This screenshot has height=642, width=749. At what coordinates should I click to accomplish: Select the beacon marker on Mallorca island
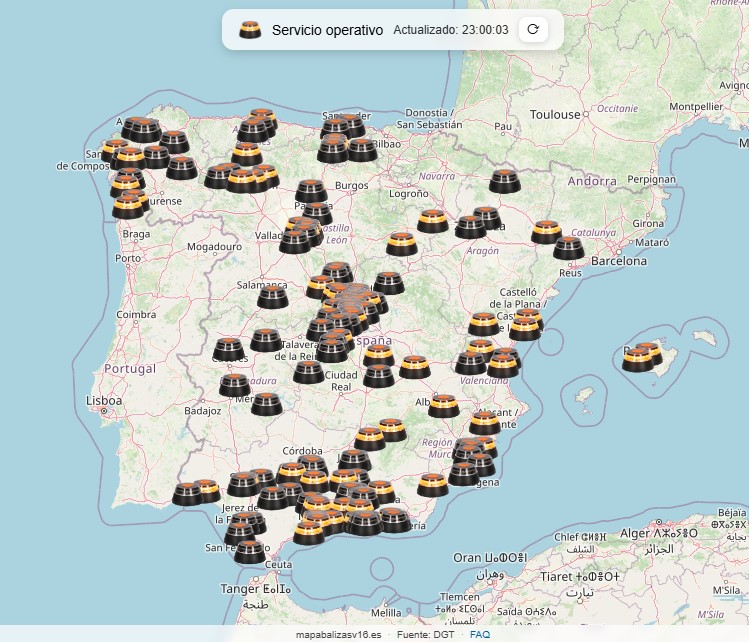pos(640,358)
